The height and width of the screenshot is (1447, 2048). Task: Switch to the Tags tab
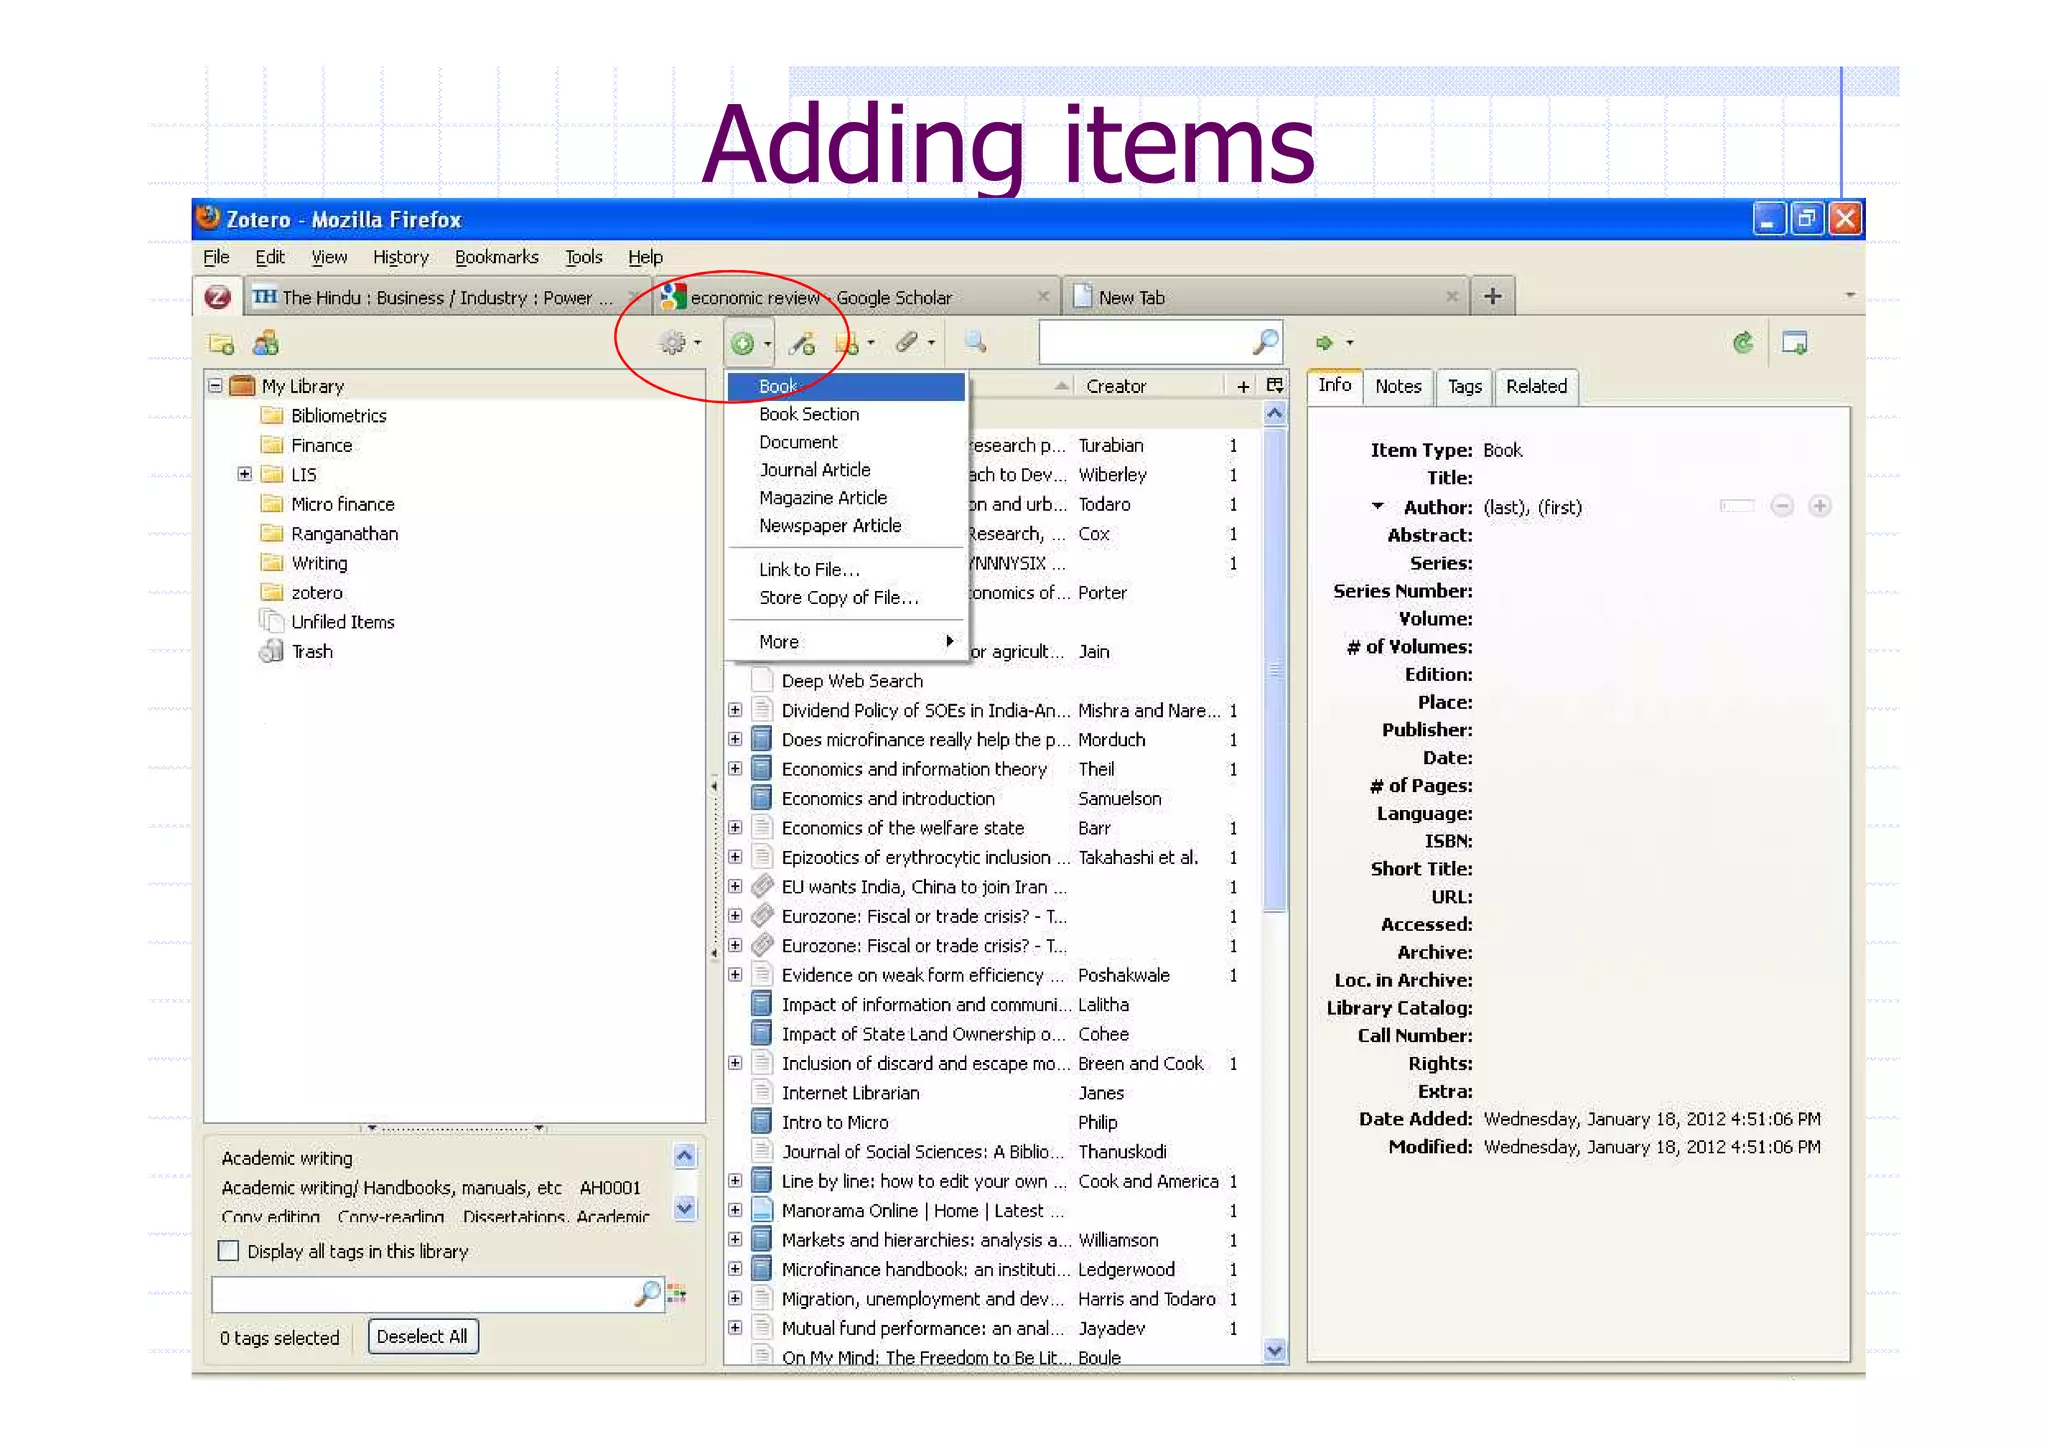tap(1464, 386)
